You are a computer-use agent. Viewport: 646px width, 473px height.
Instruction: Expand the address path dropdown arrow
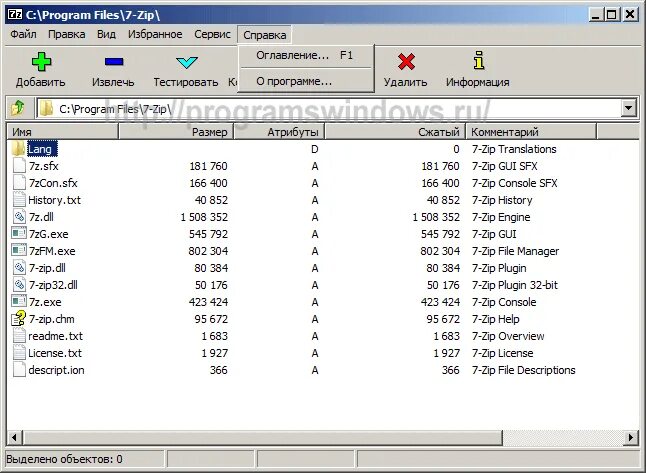pos(628,109)
